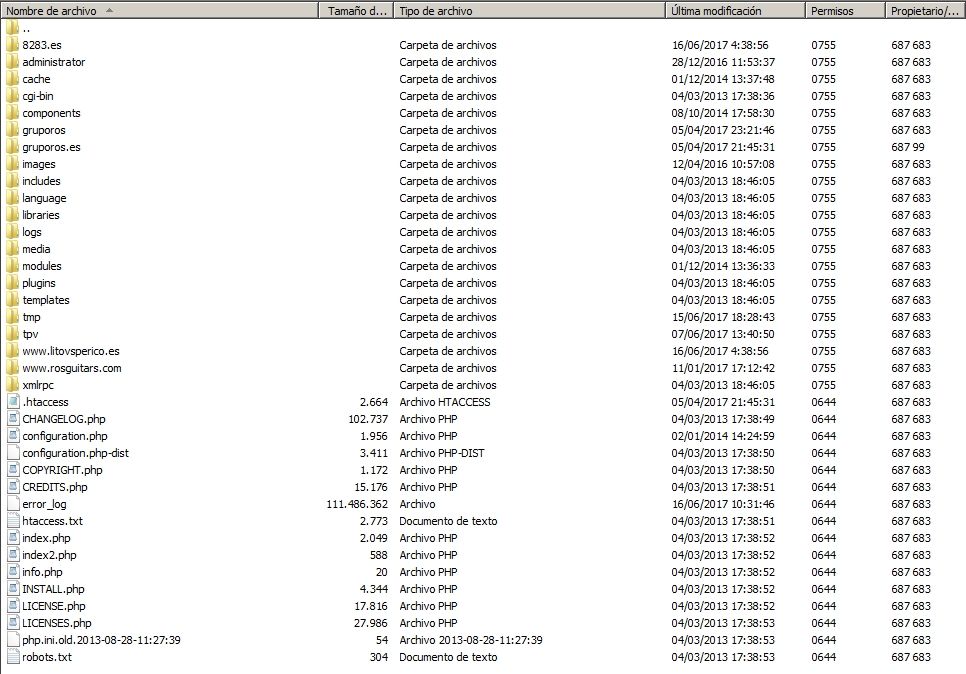Sort by 'Permisos' column header

(845, 10)
